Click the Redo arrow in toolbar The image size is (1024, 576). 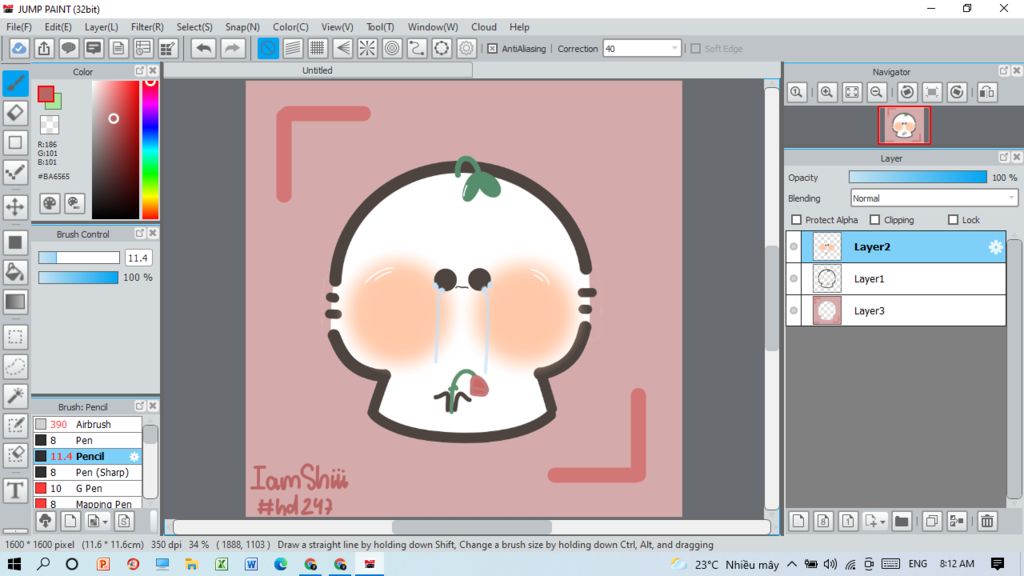[x=232, y=48]
